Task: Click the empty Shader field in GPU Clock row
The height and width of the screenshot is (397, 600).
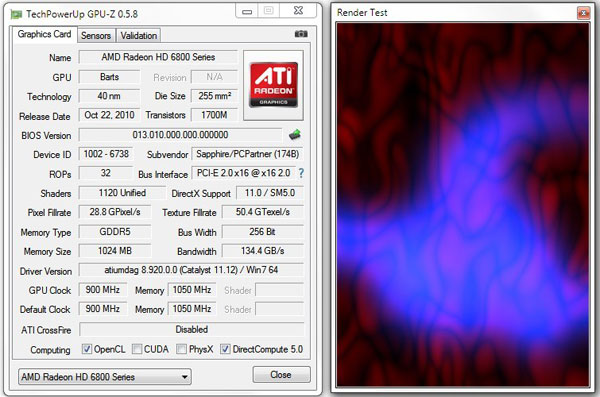Action: pos(279,290)
